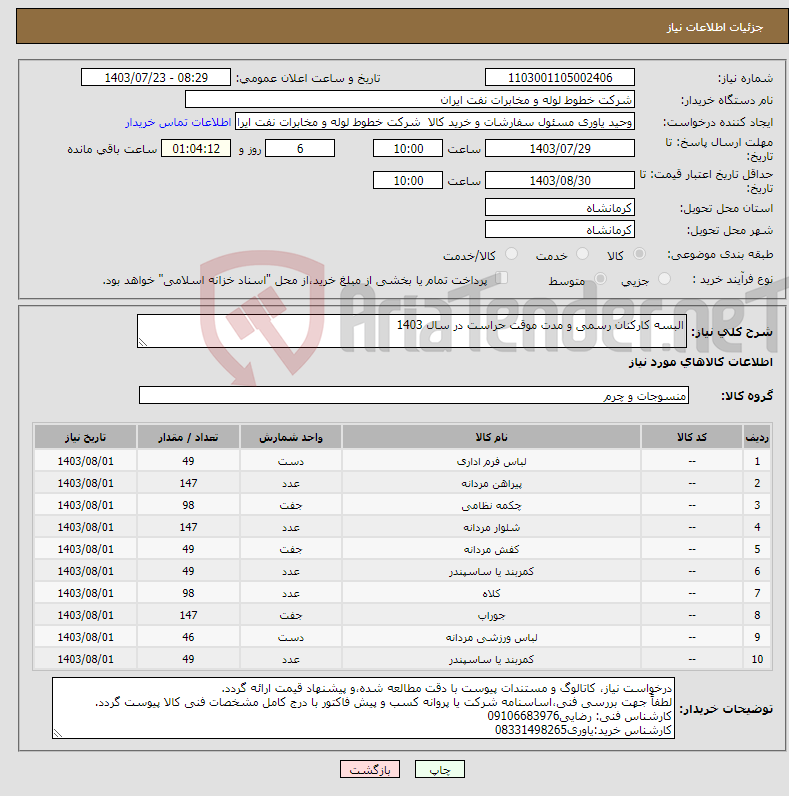
Task: Click the تاریخ نیاز column header
Action: (x=85, y=437)
